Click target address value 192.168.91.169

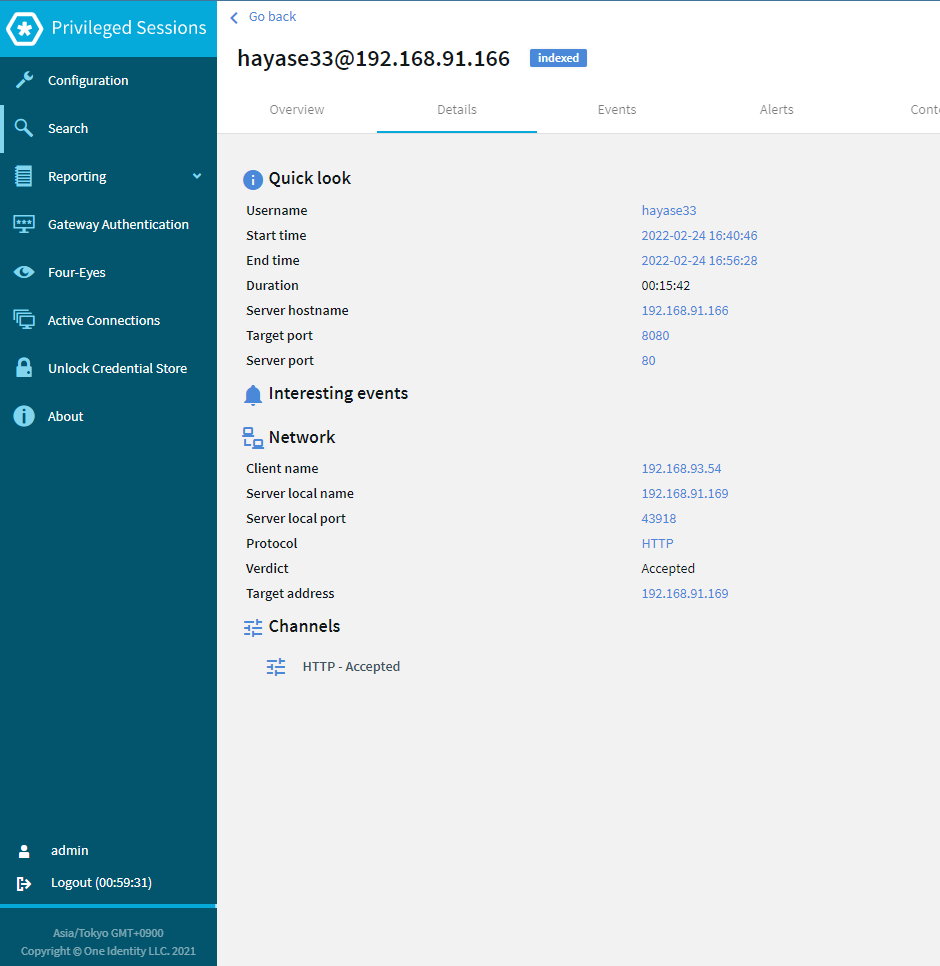[685, 594]
